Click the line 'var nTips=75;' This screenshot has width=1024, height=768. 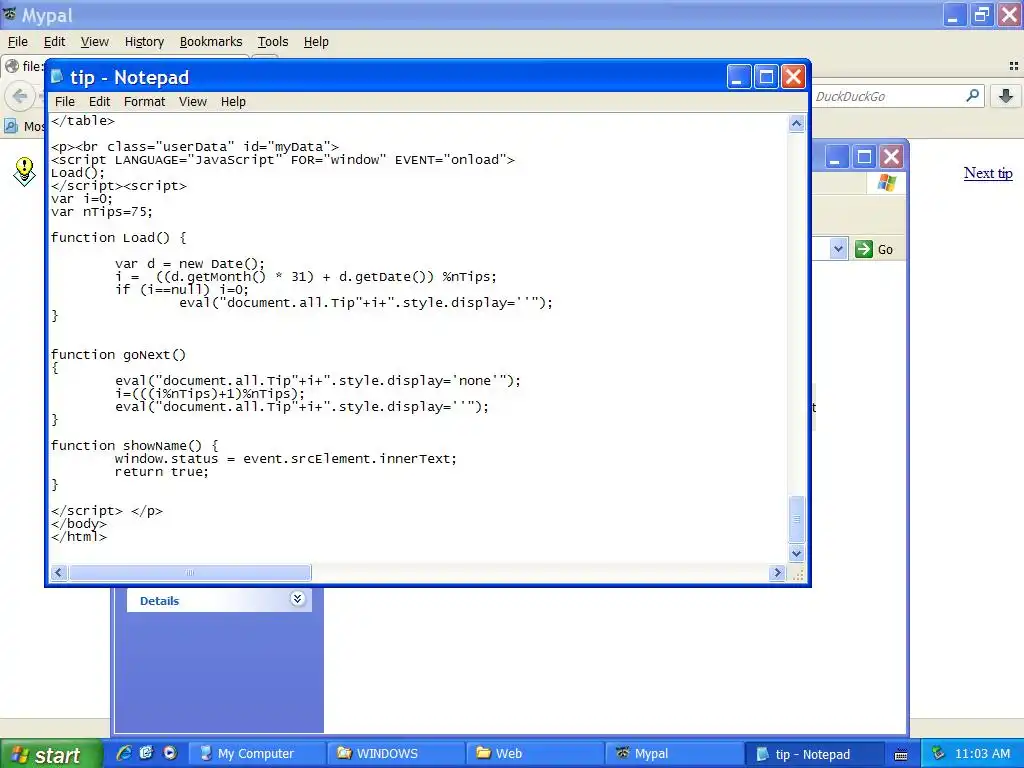102,212
